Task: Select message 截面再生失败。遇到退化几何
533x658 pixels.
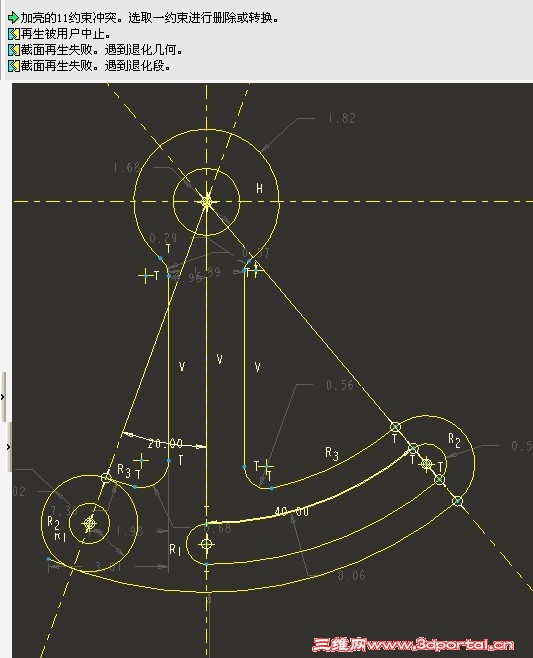Action: point(102,50)
